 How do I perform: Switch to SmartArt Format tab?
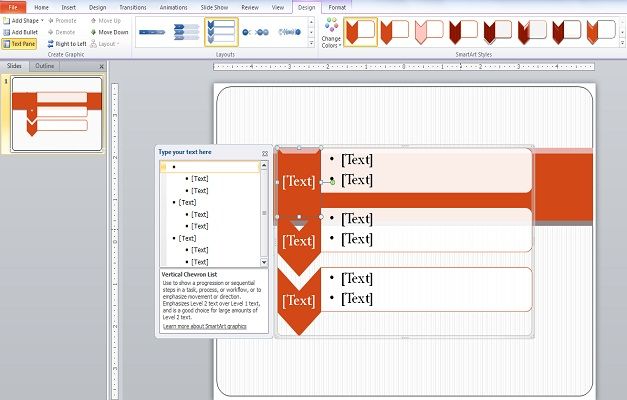coord(337,7)
